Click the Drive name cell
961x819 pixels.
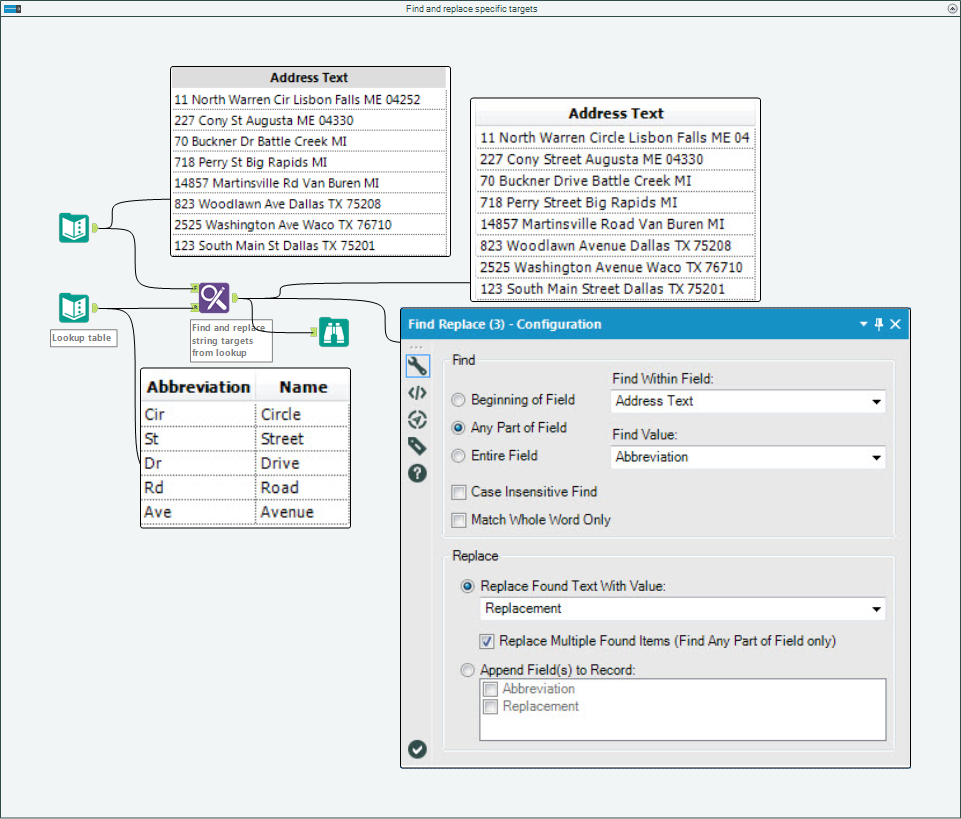click(x=303, y=464)
